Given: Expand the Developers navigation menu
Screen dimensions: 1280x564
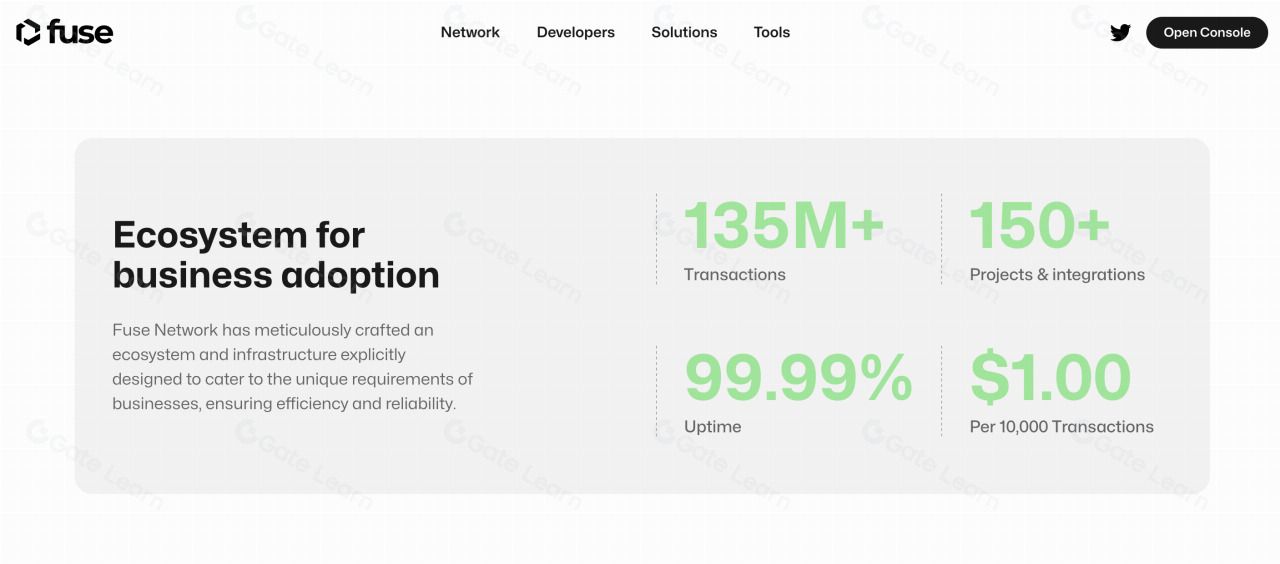Looking at the screenshot, I should pyautogui.click(x=576, y=32).
